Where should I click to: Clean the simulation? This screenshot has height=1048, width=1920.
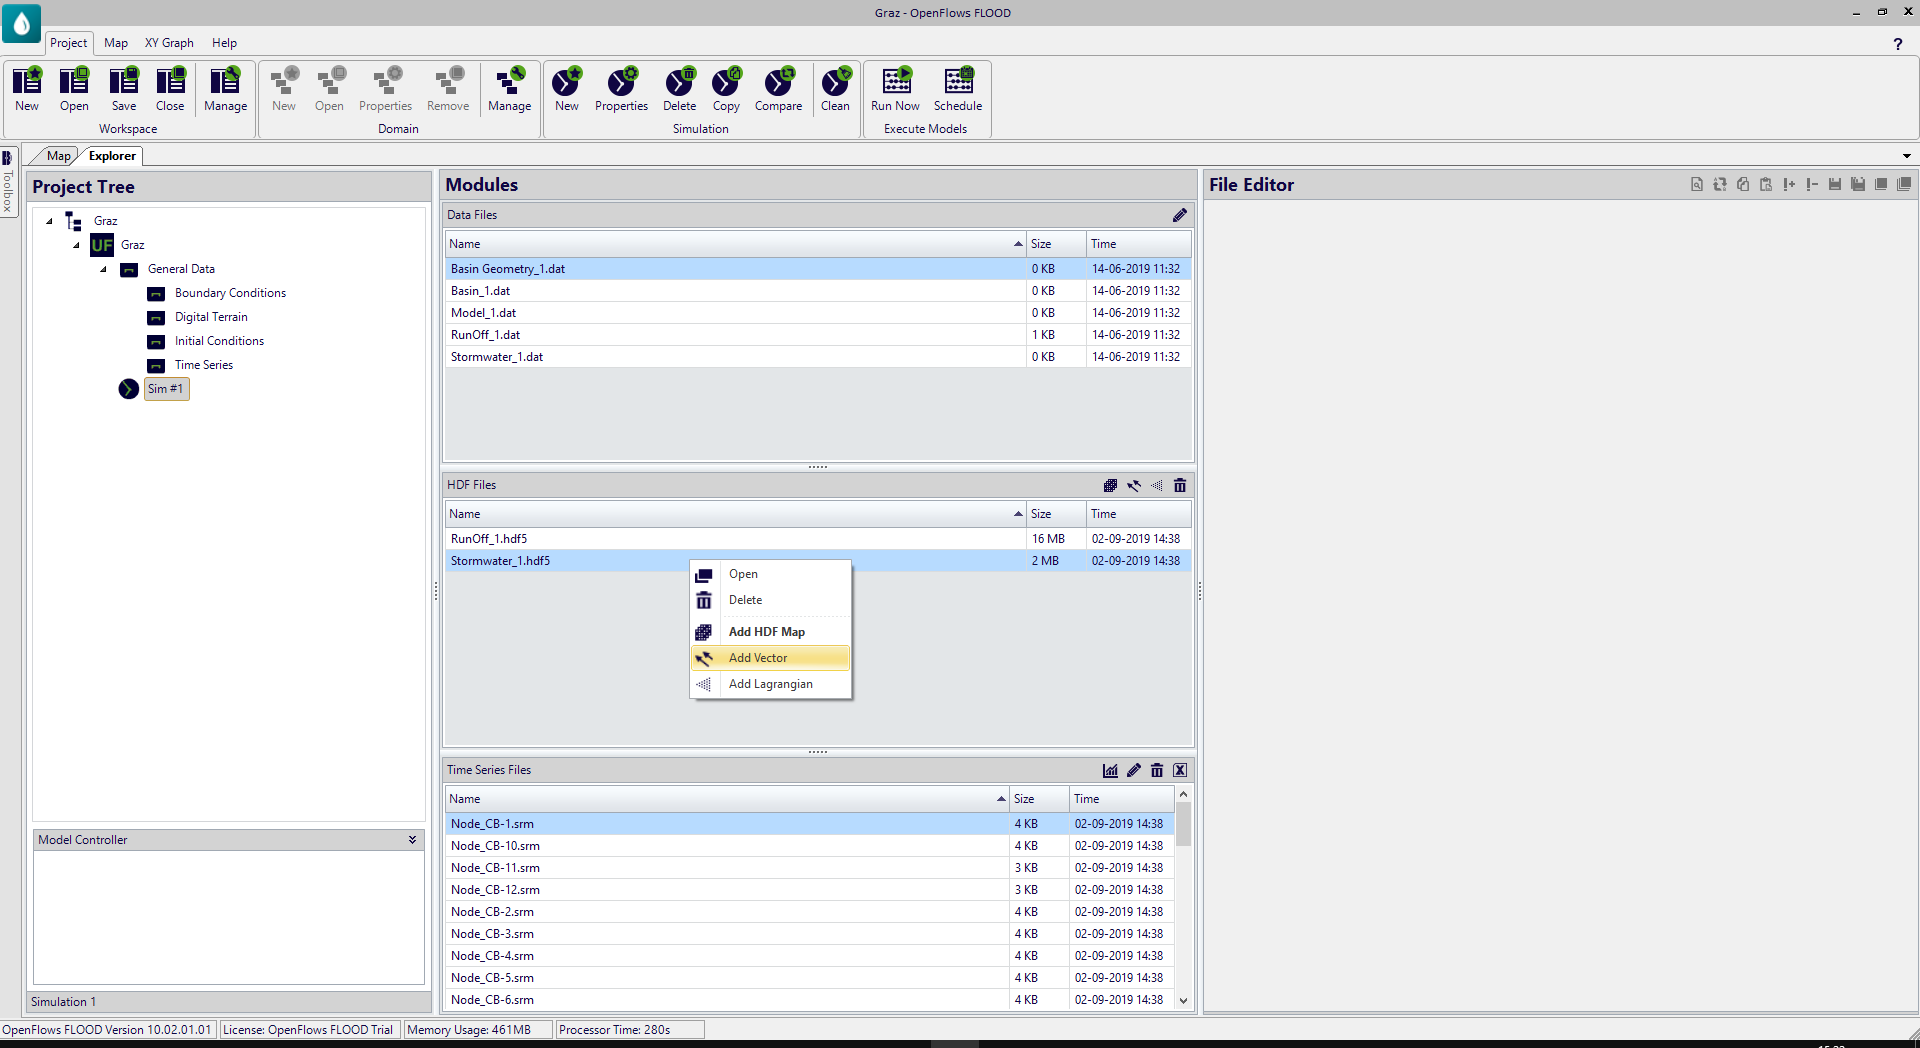(835, 90)
